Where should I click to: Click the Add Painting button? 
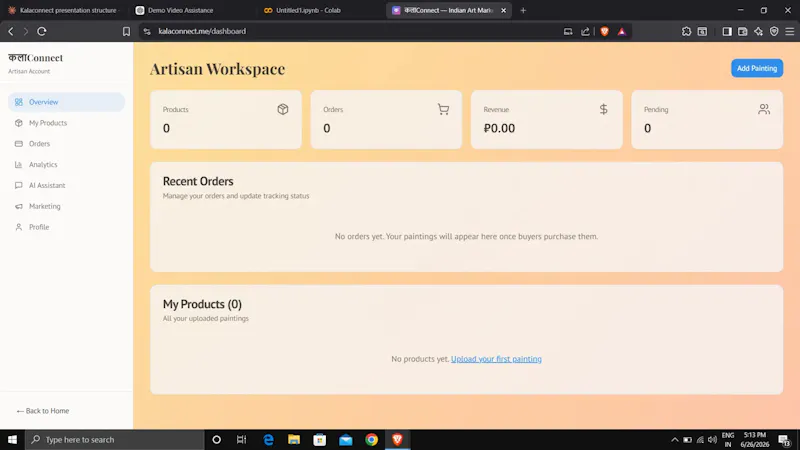(757, 68)
